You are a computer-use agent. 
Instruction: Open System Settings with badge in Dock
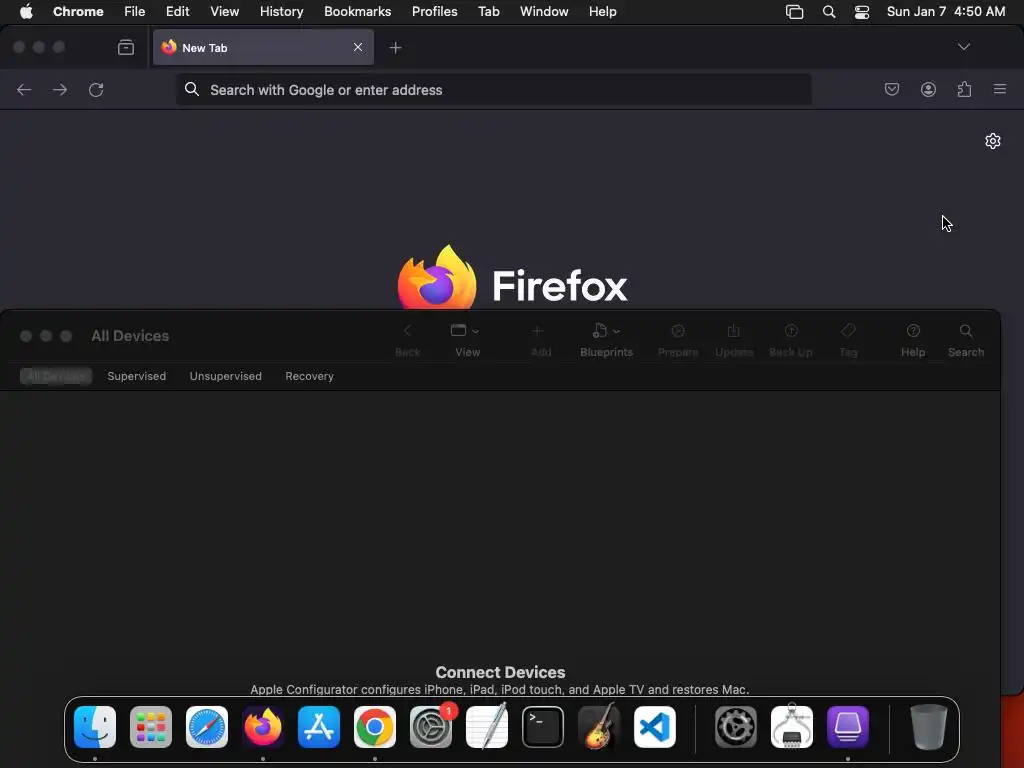click(x=431, y=727)
